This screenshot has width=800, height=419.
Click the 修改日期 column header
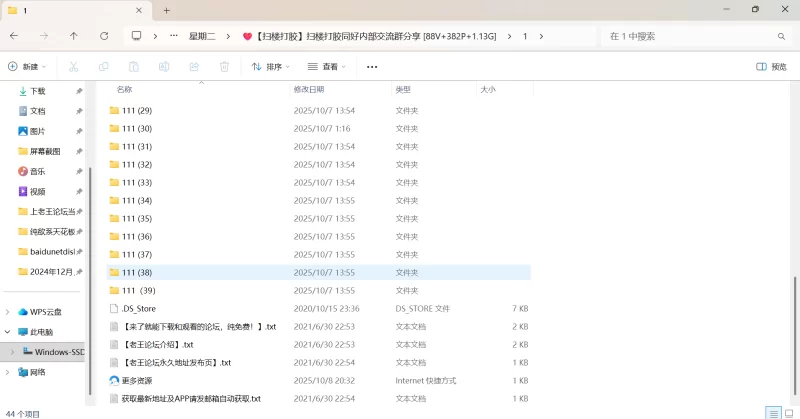309,89
